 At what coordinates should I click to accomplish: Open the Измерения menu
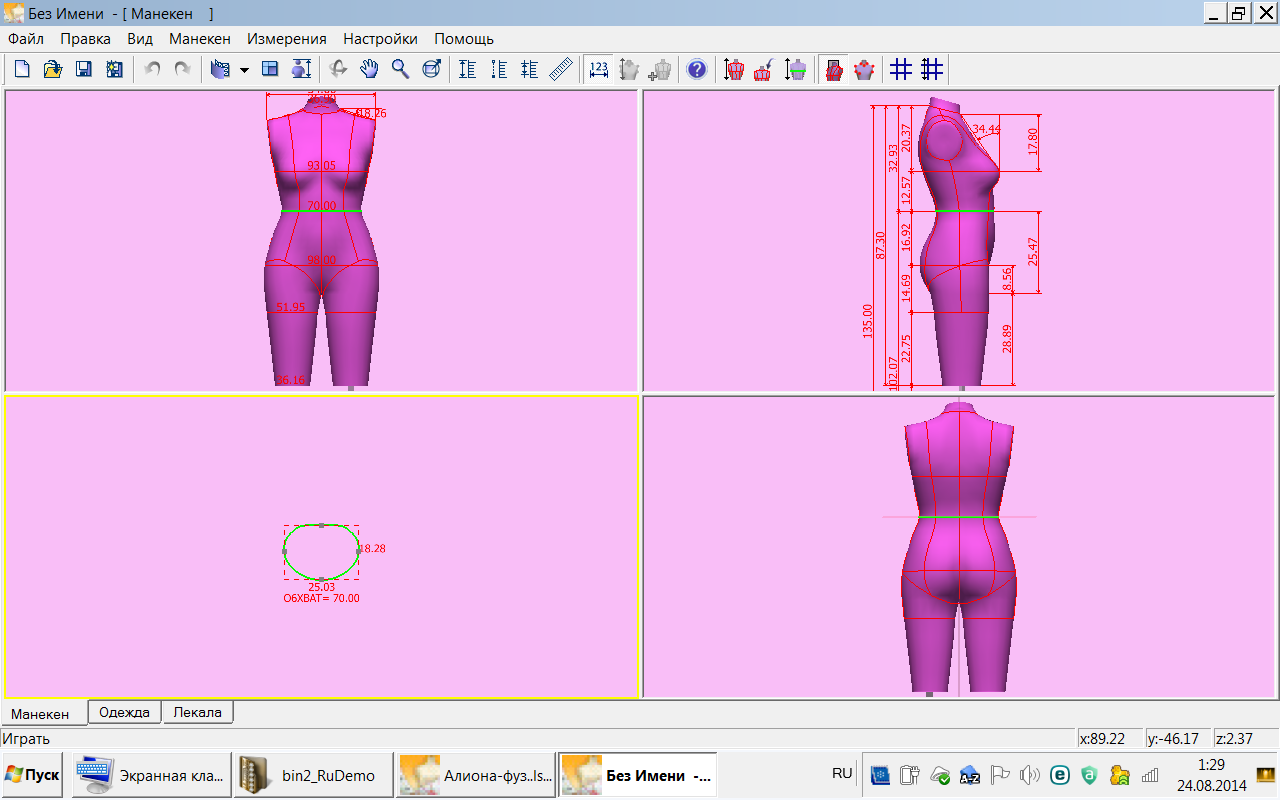[x=286, y=39]
